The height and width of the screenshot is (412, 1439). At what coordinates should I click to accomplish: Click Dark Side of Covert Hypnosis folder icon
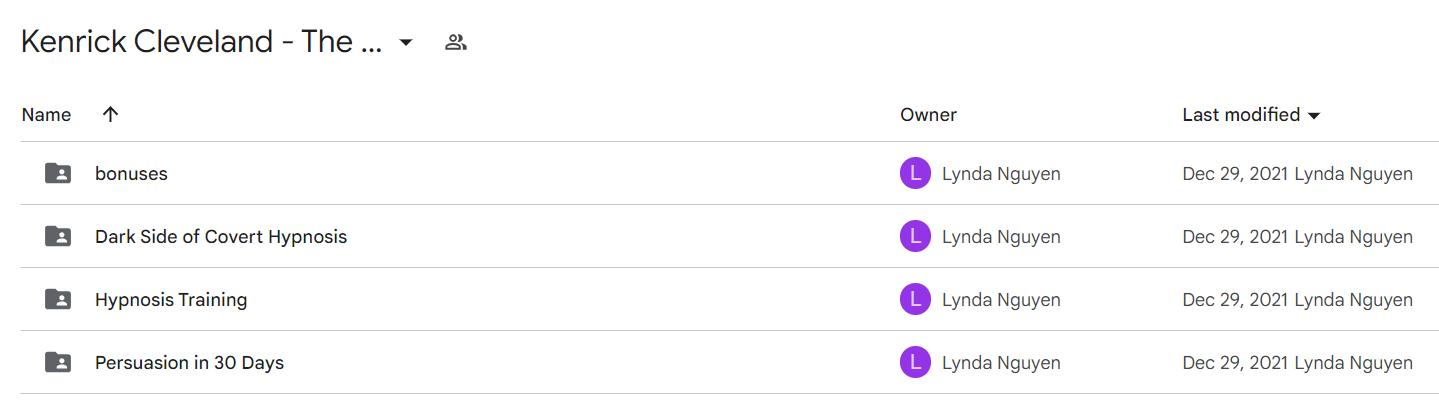pyautogui.click(x=58, y=236)
